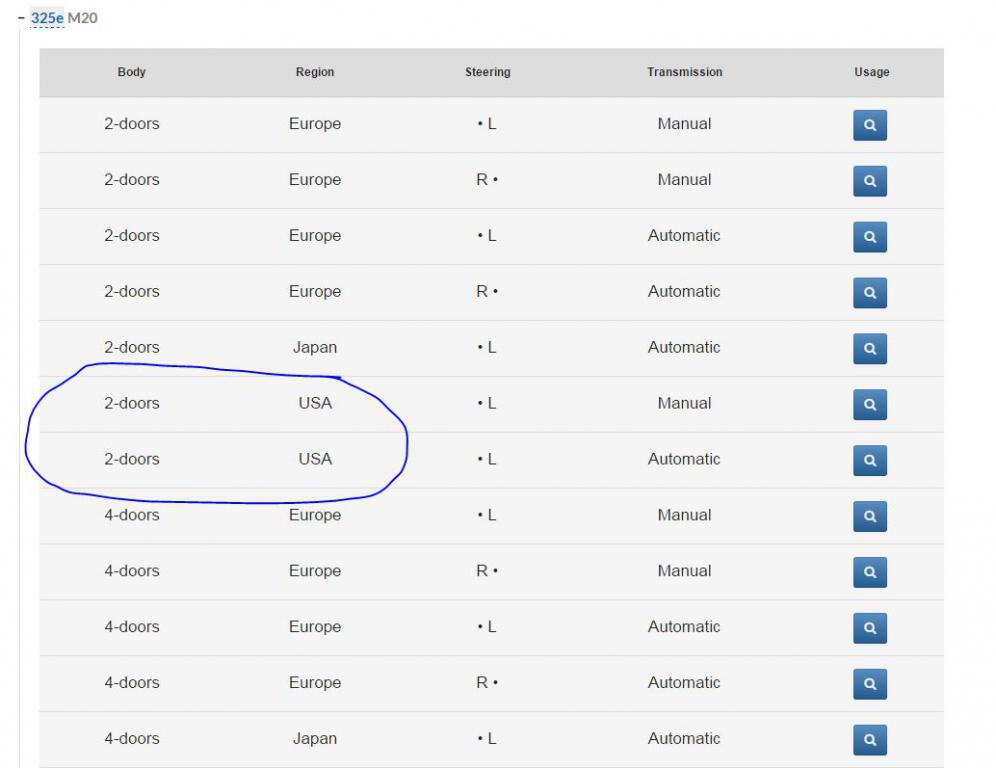Click search icon for 4-doors Europe right-steering Automatic
This screenshot has height=768, width=996.
pos(869,684)
